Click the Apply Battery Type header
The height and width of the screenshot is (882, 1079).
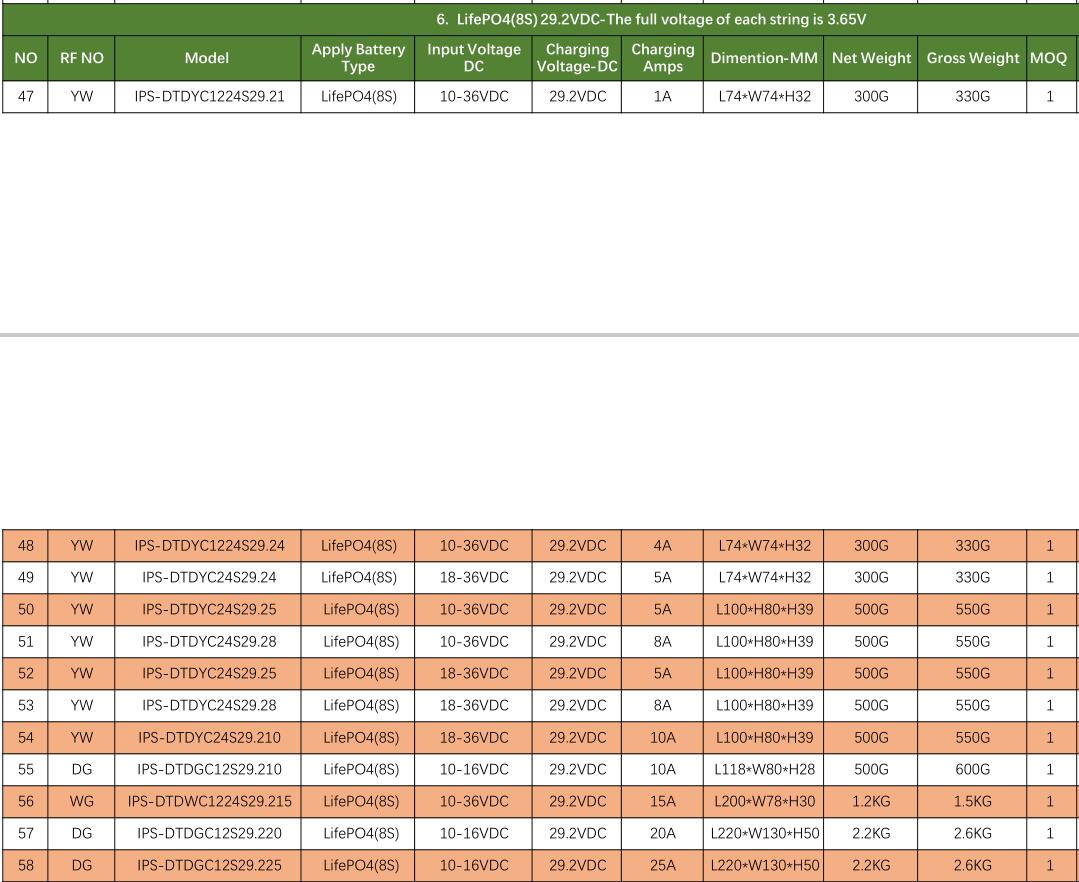(358, 58)
